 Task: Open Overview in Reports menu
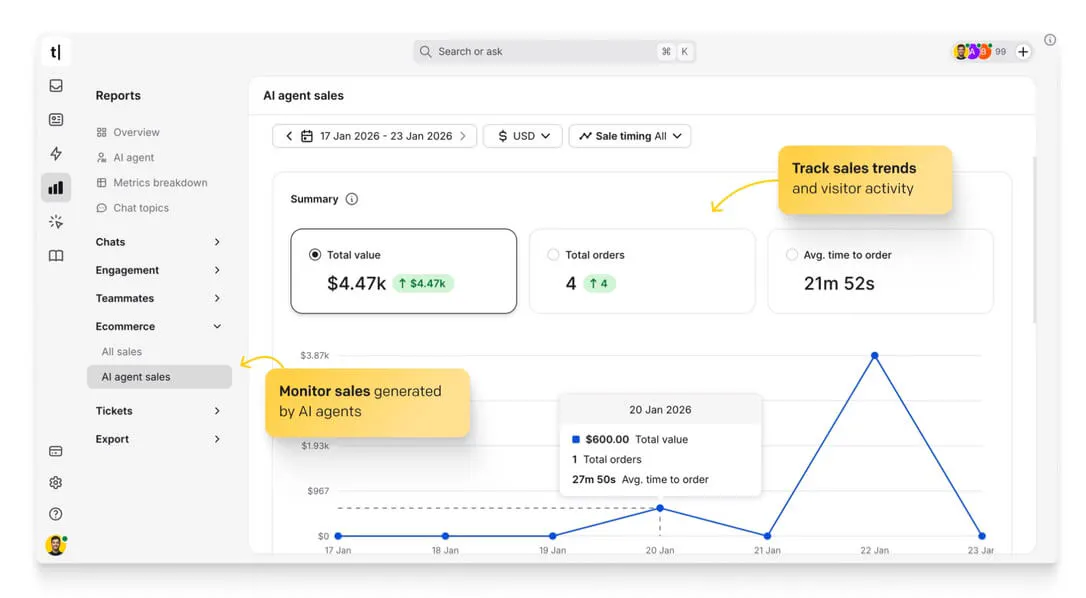point(136,132)
